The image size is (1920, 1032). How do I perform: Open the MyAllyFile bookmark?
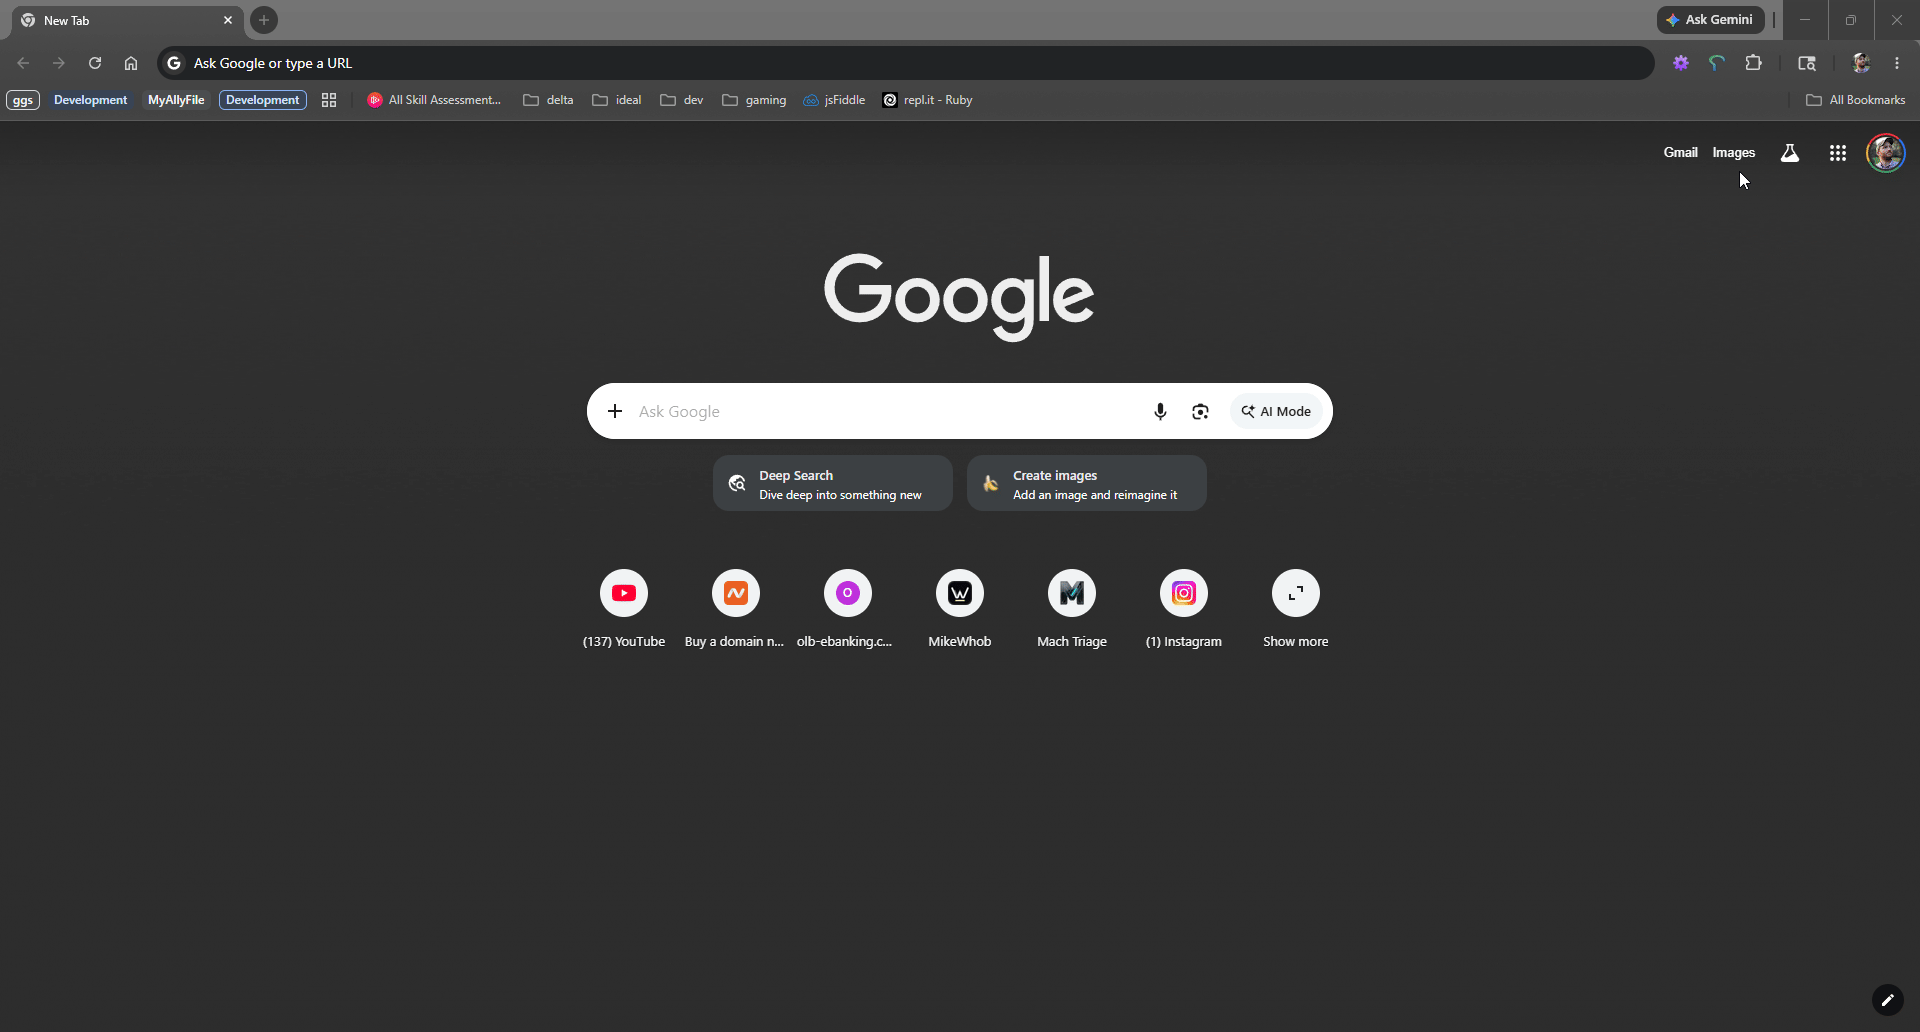point(176,100)
